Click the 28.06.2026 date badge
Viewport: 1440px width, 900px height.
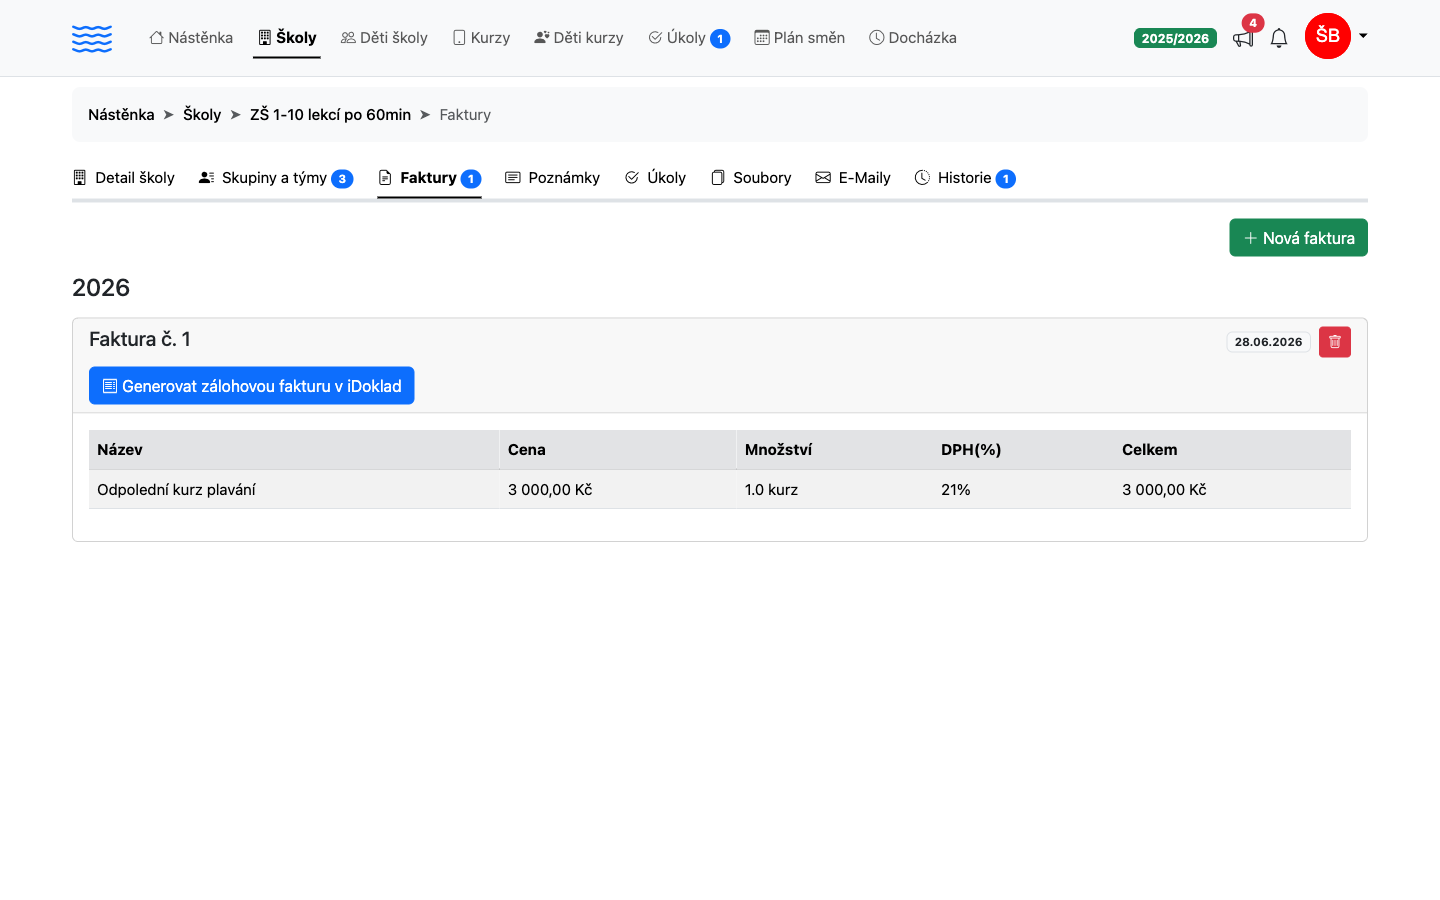point(1268,342)
